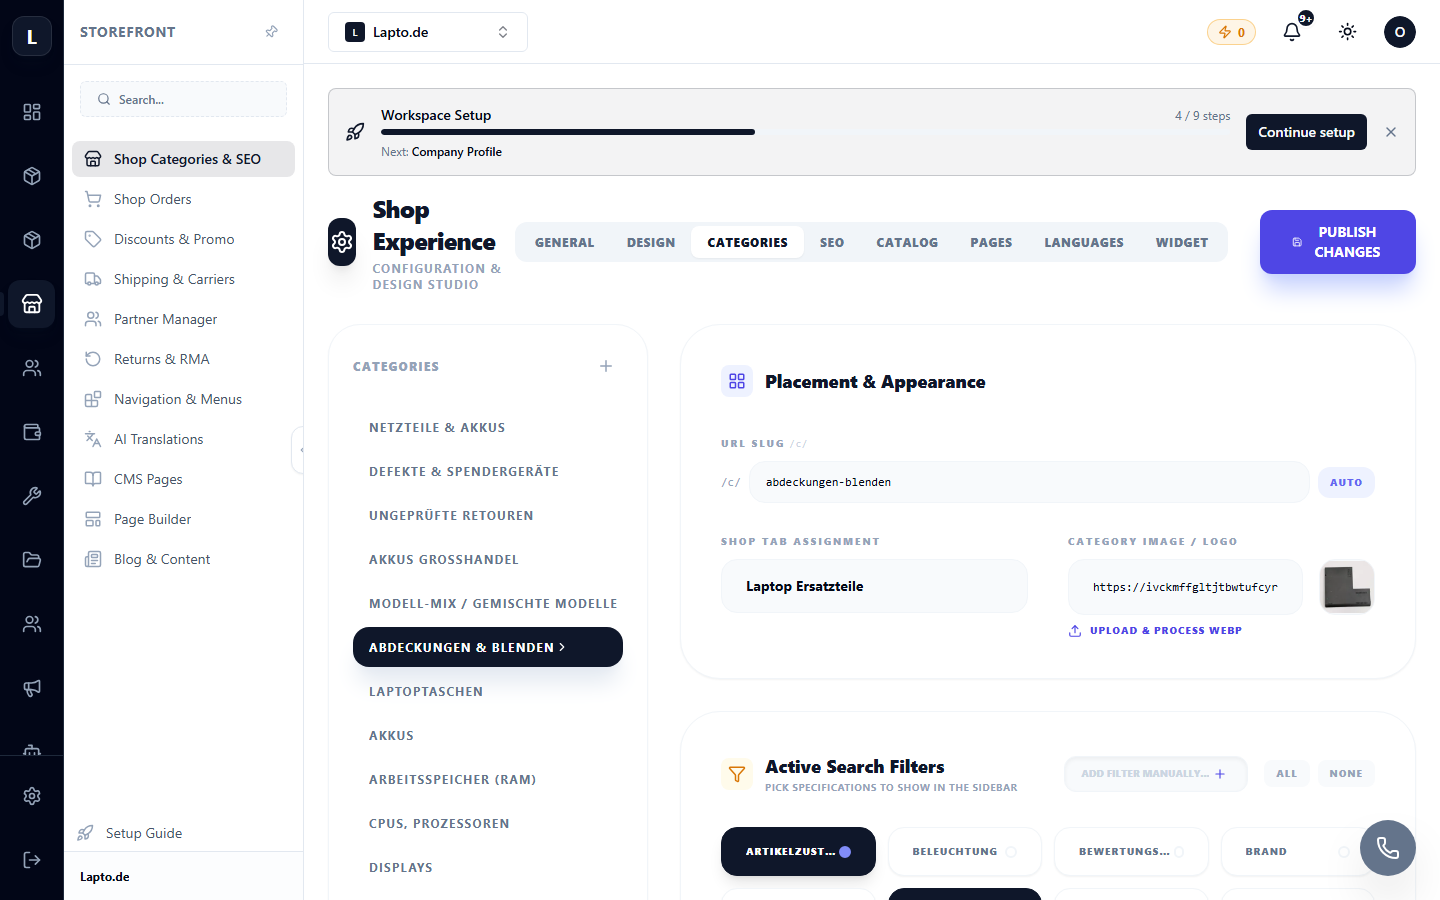Open Add Filter Manually dropdown

[1155, 773]
